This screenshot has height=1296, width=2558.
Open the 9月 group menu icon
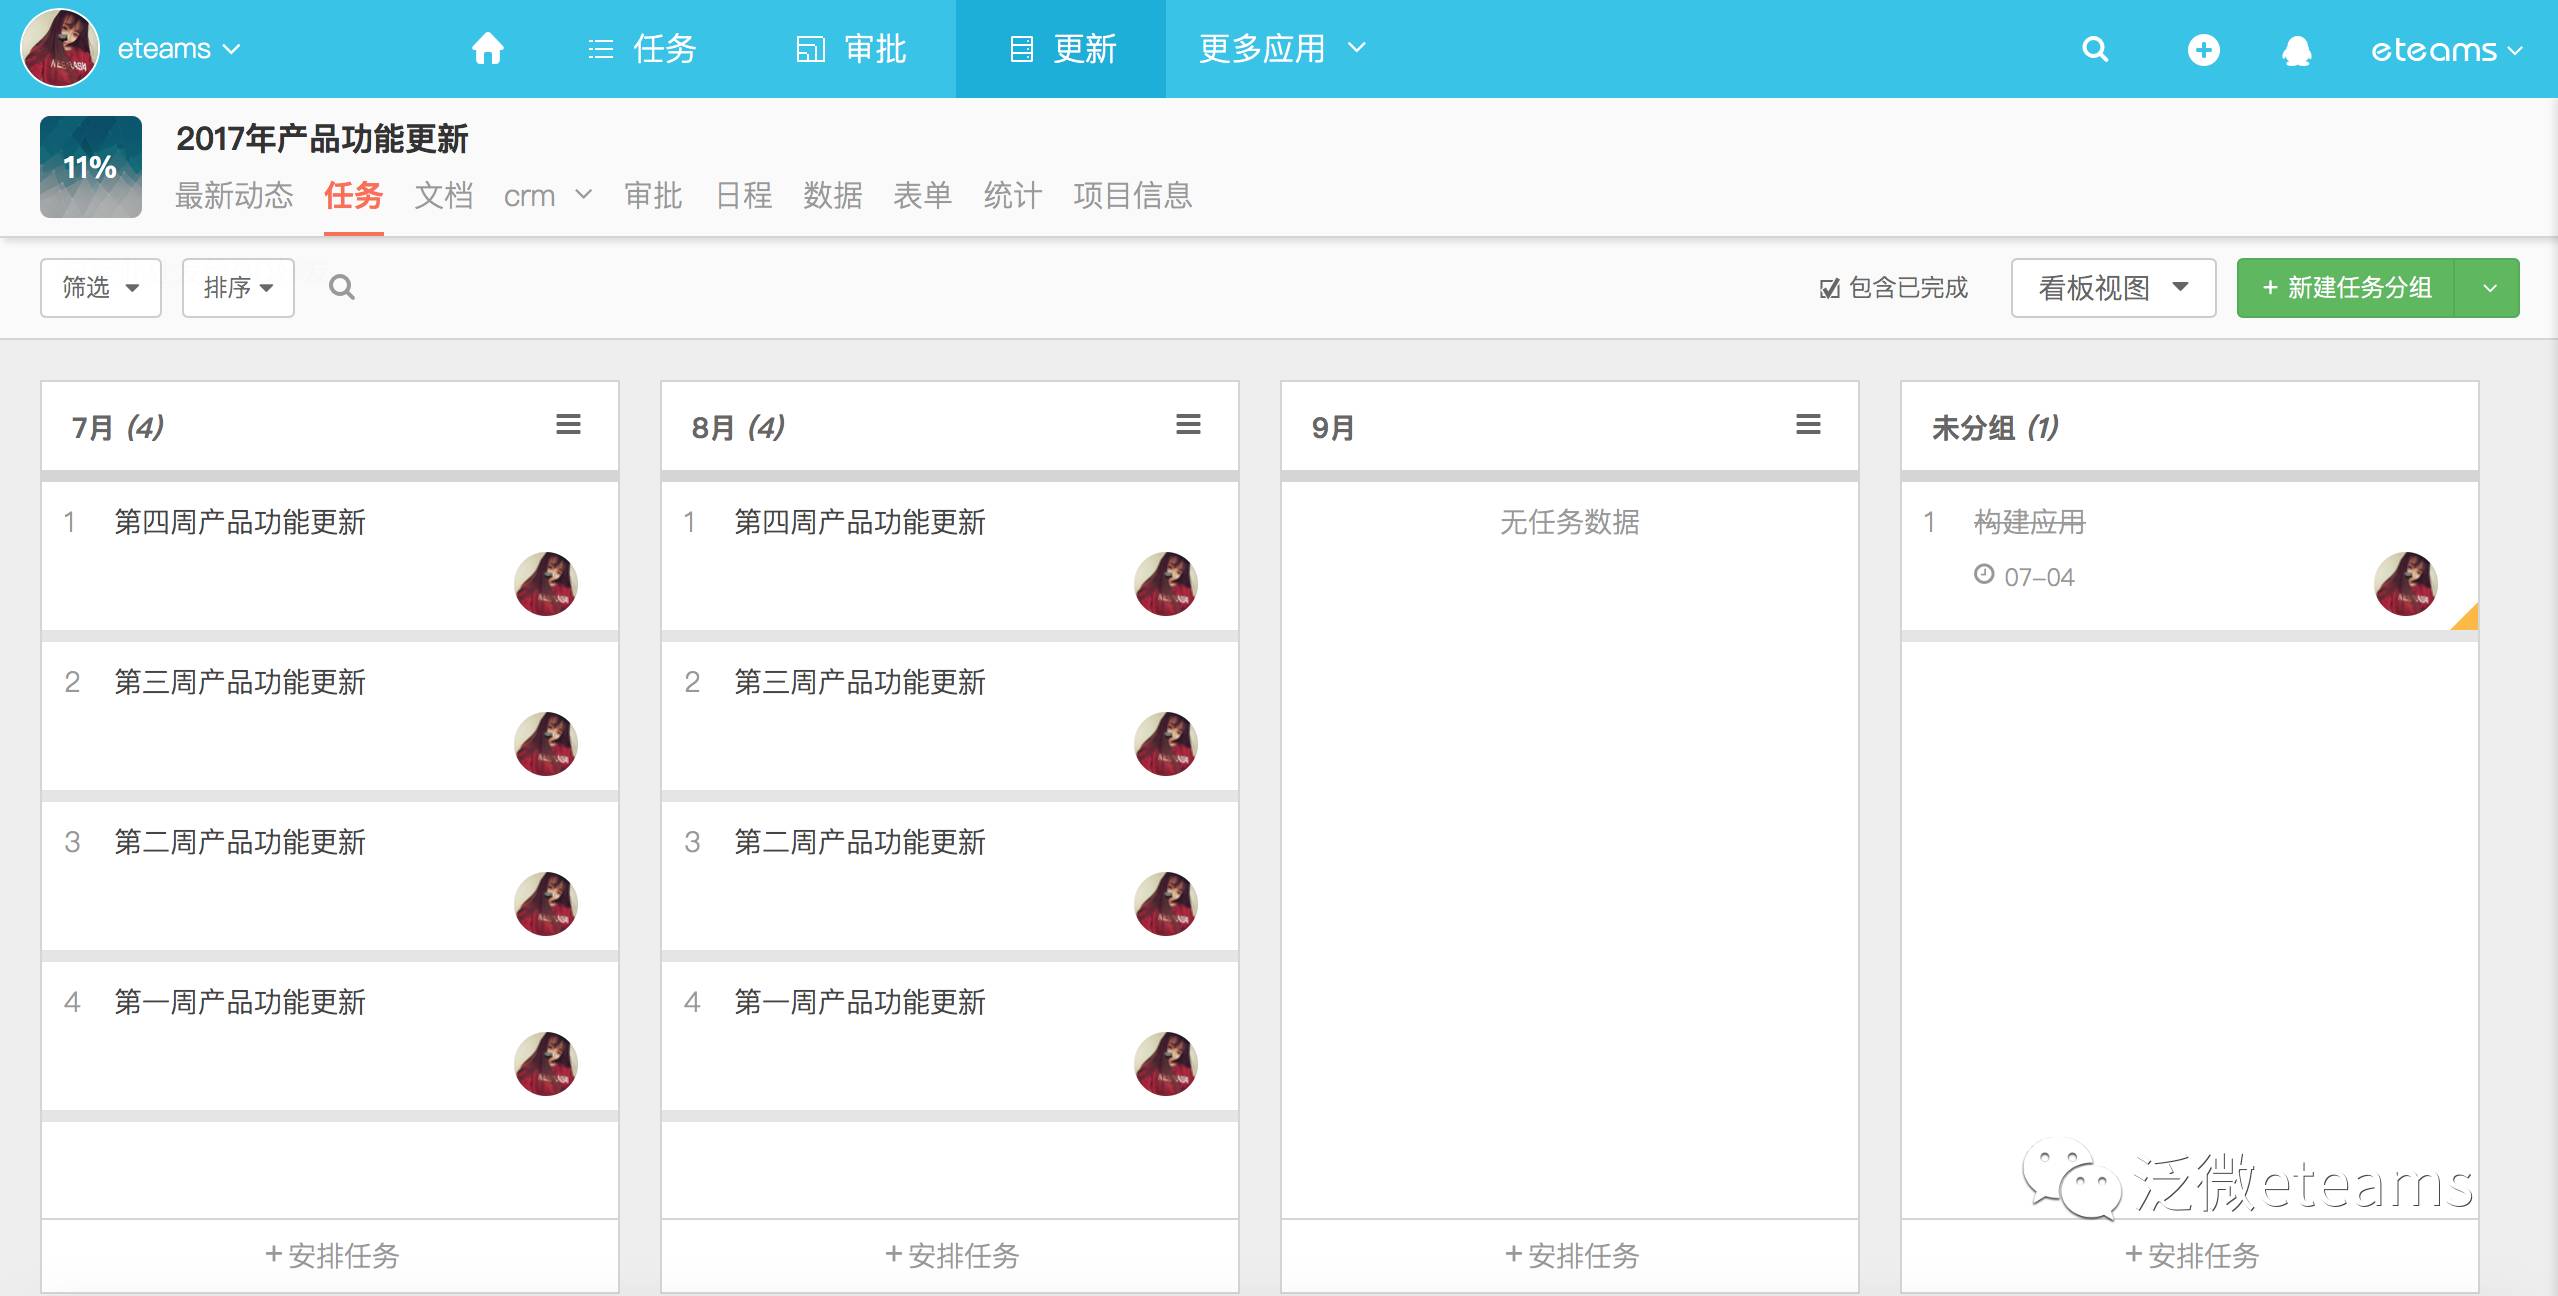(1808, 425)
